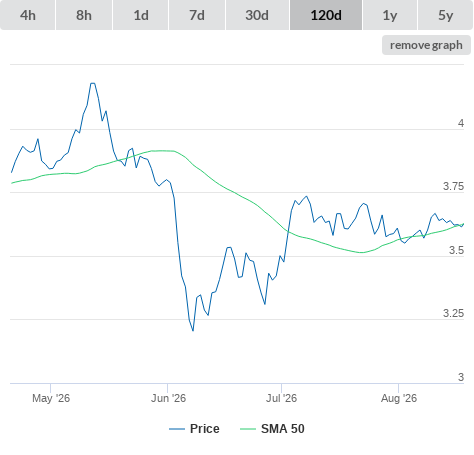Switch to the 8h time range
The width and height of the screenshot is (474, 455).
(x=84, y=15)
